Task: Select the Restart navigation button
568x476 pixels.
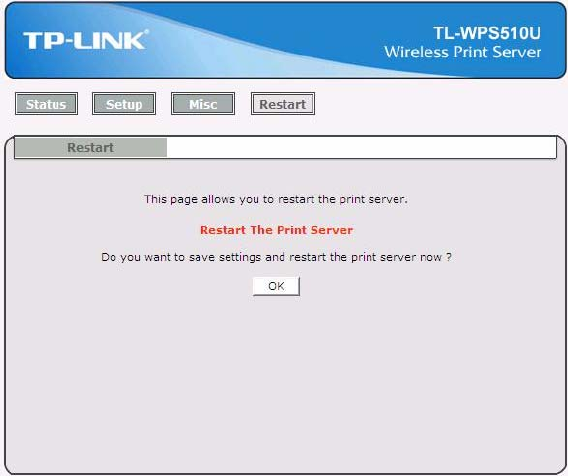Action: 283,104
